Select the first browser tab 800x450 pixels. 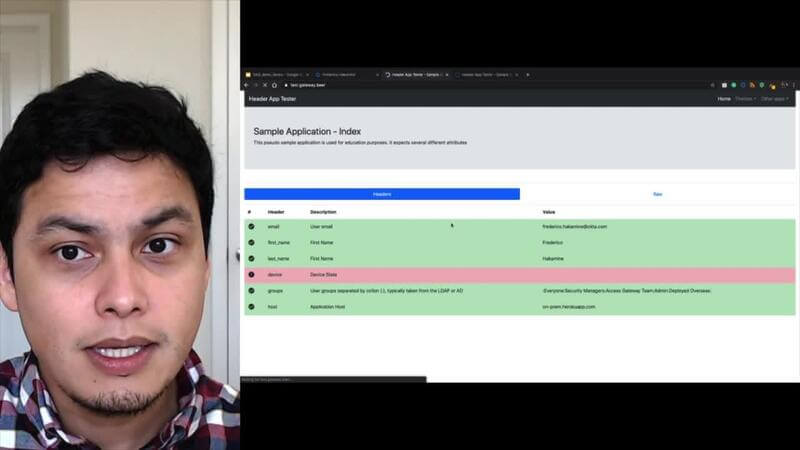tap(276, 74)
